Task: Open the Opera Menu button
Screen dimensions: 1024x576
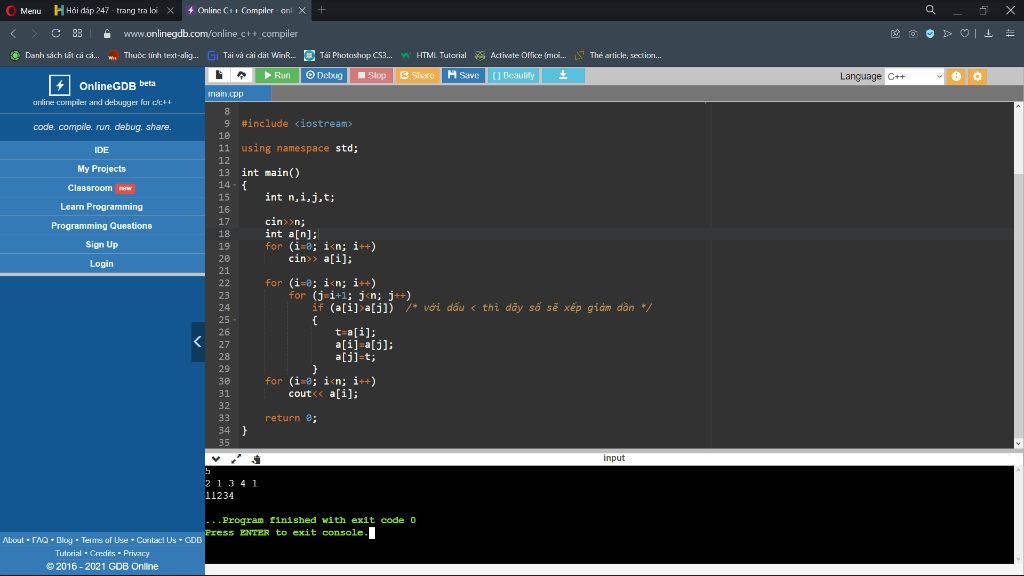Action: [24, 10]
